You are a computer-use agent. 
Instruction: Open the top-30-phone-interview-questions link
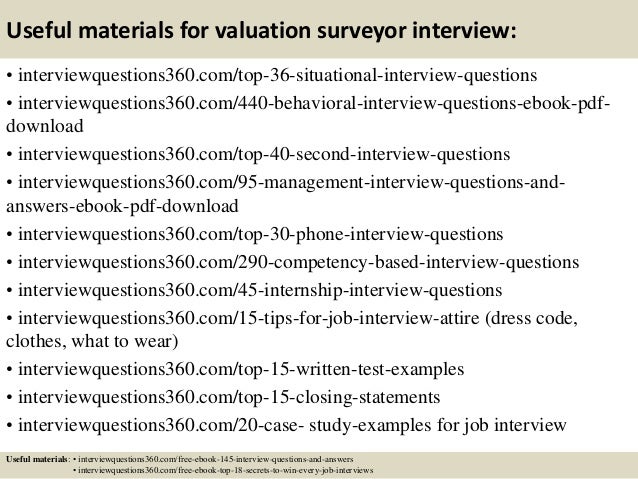260,235
